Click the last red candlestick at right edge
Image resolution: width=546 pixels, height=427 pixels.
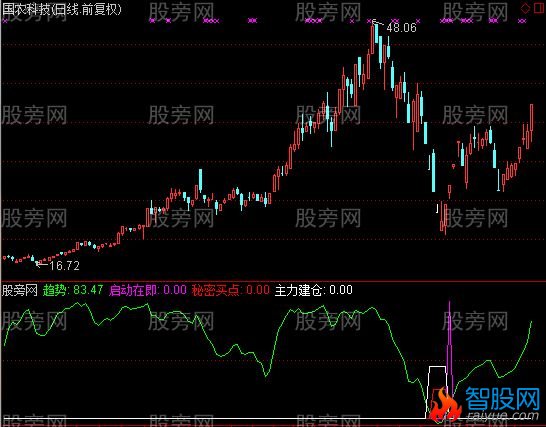click(532, 118)
